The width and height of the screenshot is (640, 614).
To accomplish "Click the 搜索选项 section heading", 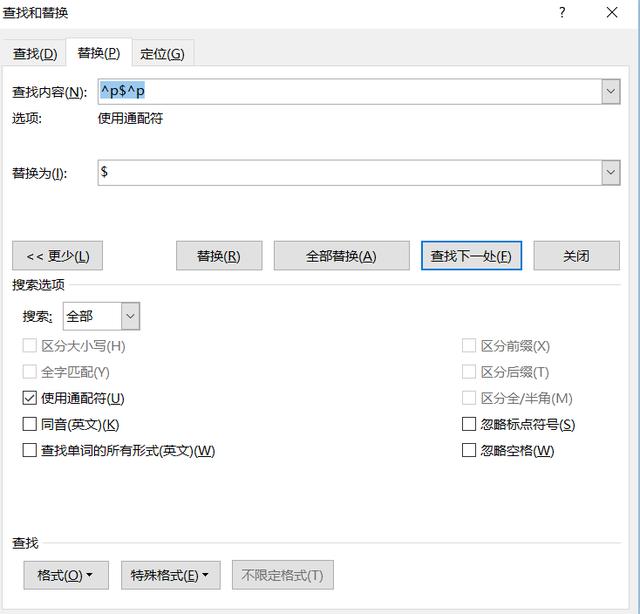I will 38,285.
